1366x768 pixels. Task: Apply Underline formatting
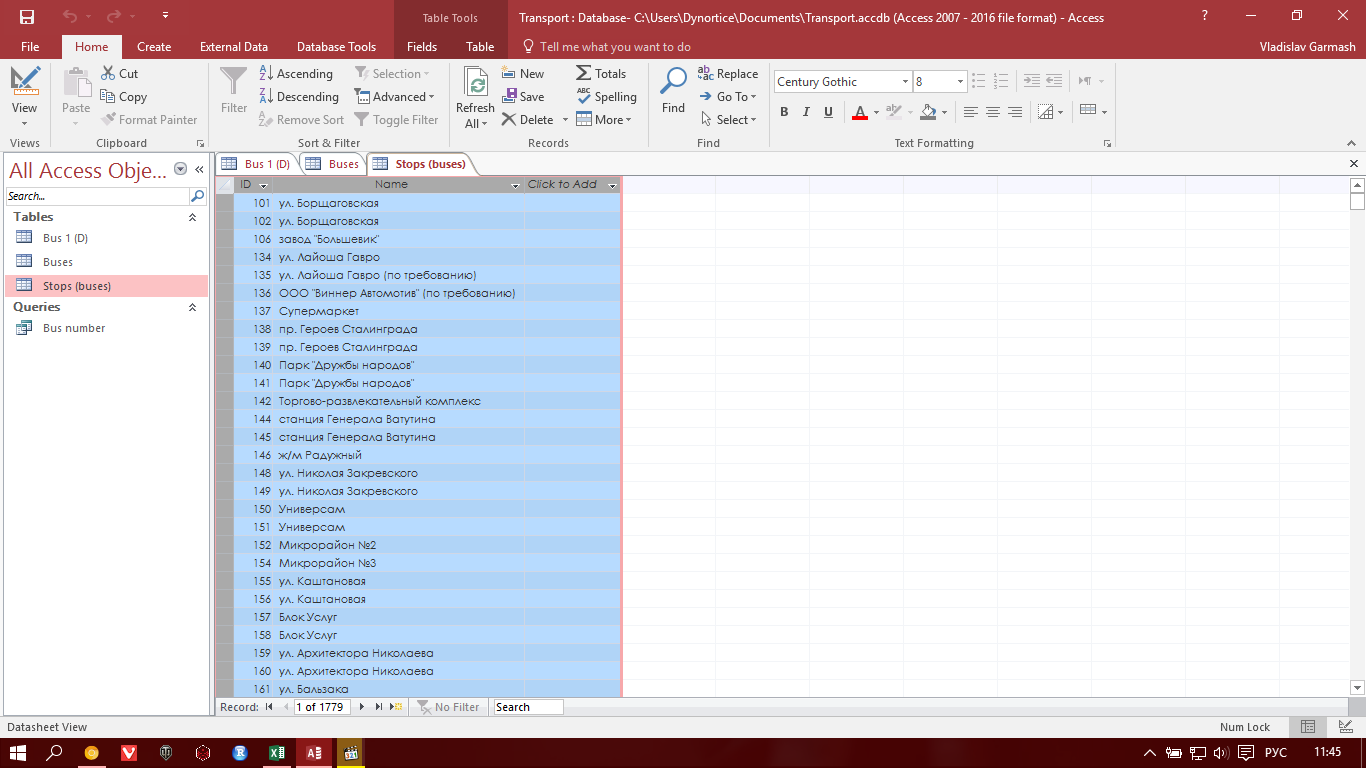(x=828, y=112)
